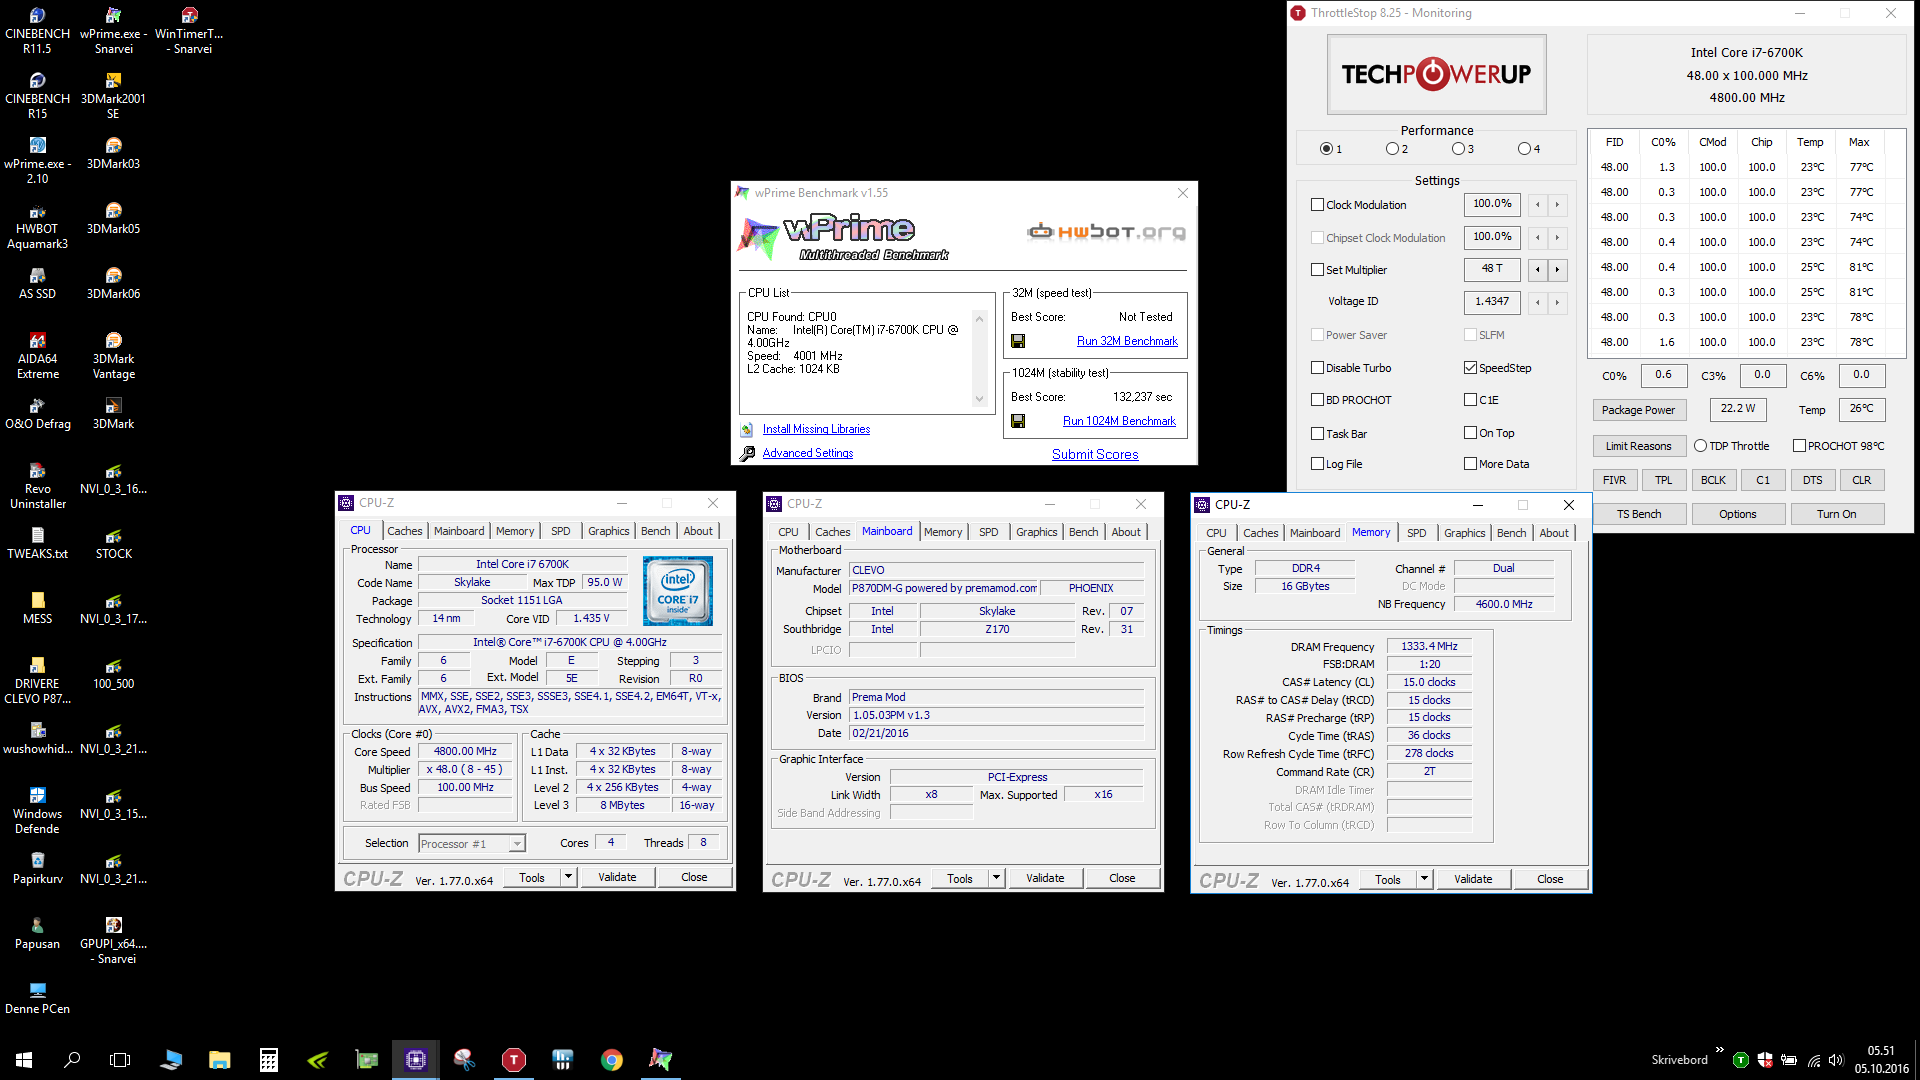Screen dimensions: 1920x1080
Task: Open O&O Defrag desktop icon
Action: click(x=37, y=413)
